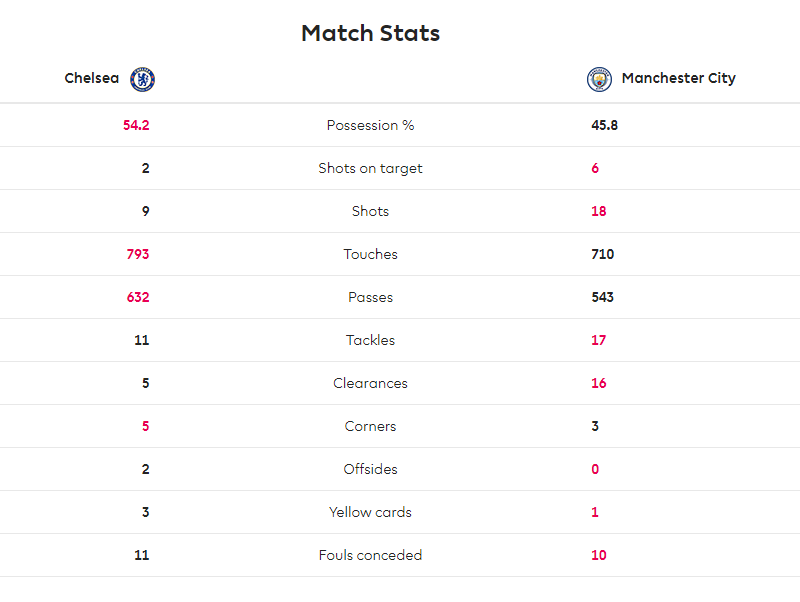Click the Yellow cards stat label
The image size is (800, 602).
pos(370,512)
